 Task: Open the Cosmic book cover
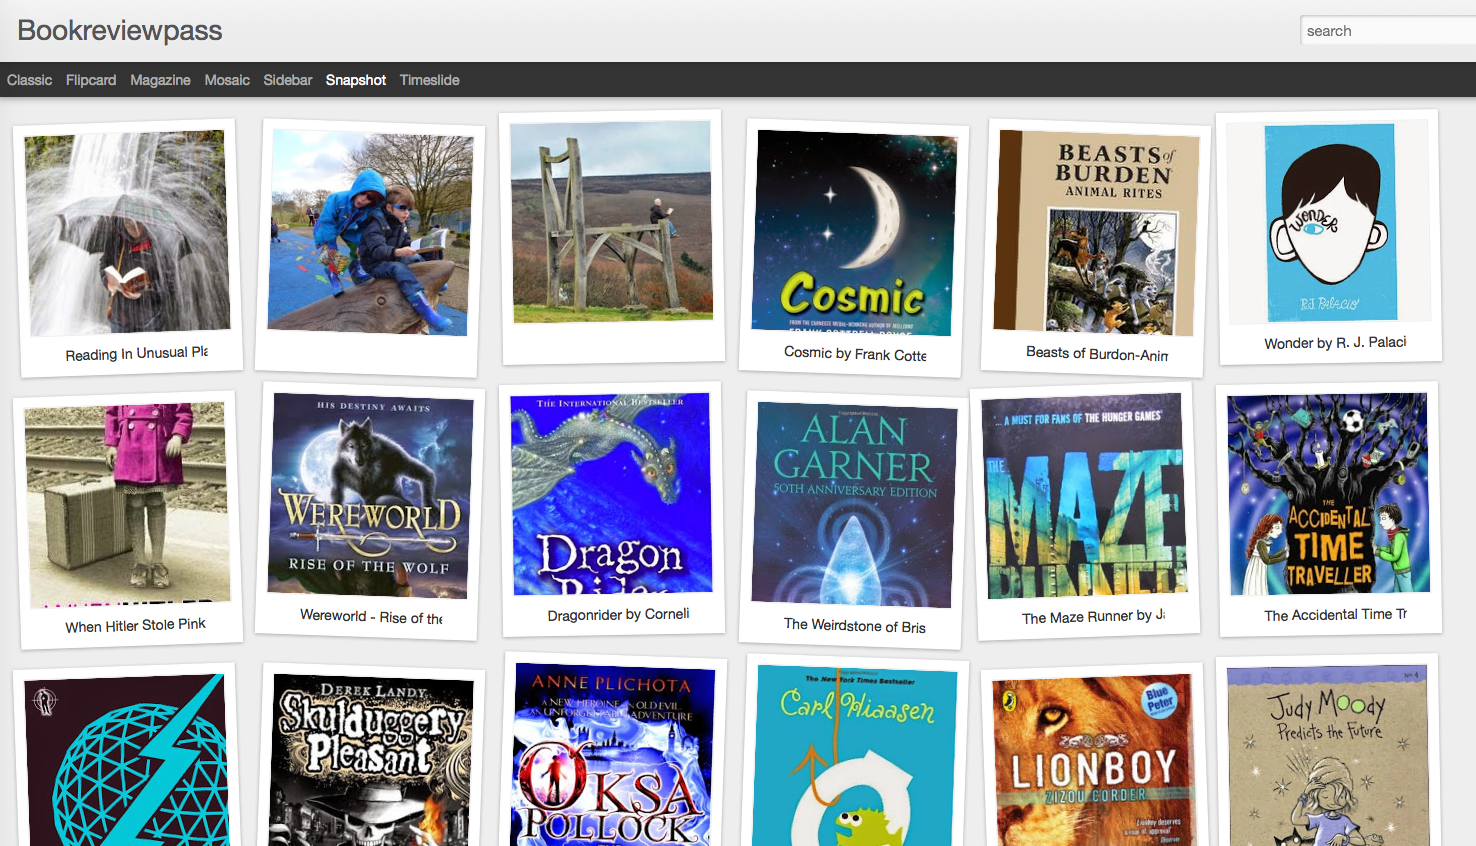pos(854,233)
